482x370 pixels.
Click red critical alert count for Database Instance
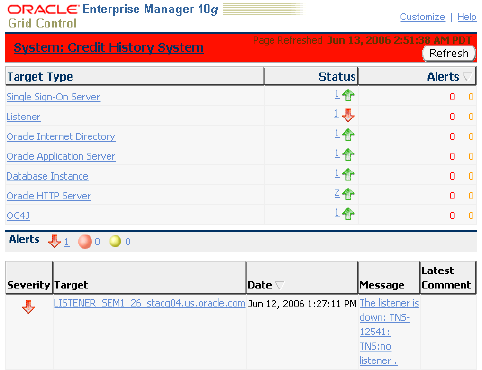(x=452, y=176)
